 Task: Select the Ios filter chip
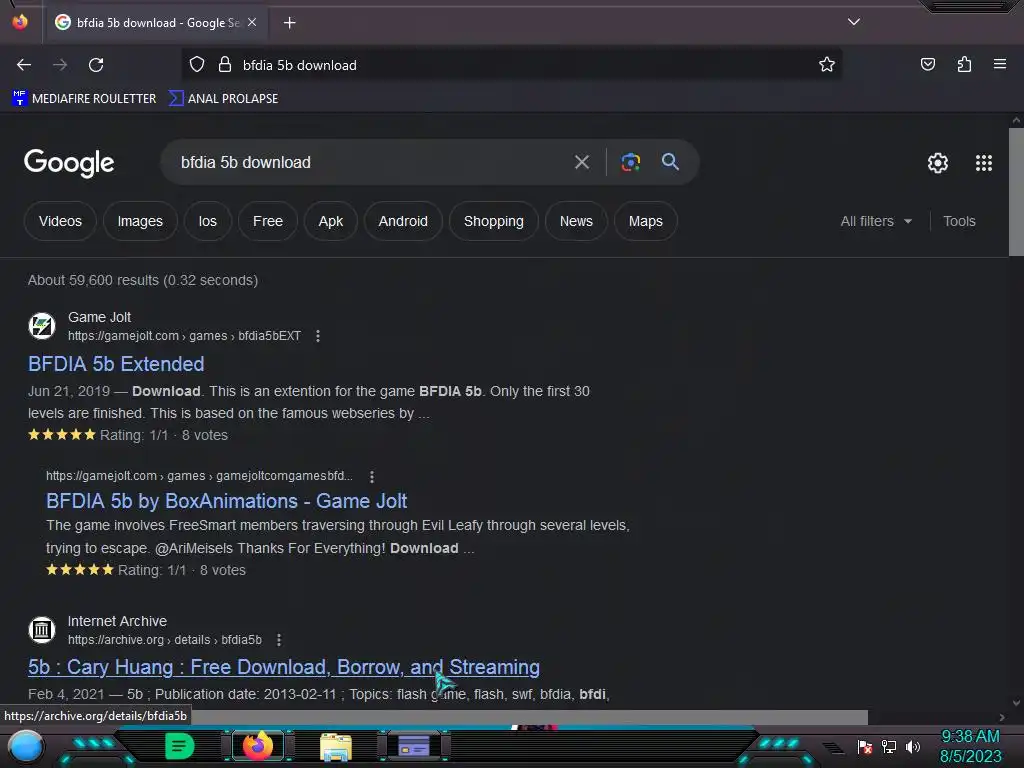click(x=208, y=221)
